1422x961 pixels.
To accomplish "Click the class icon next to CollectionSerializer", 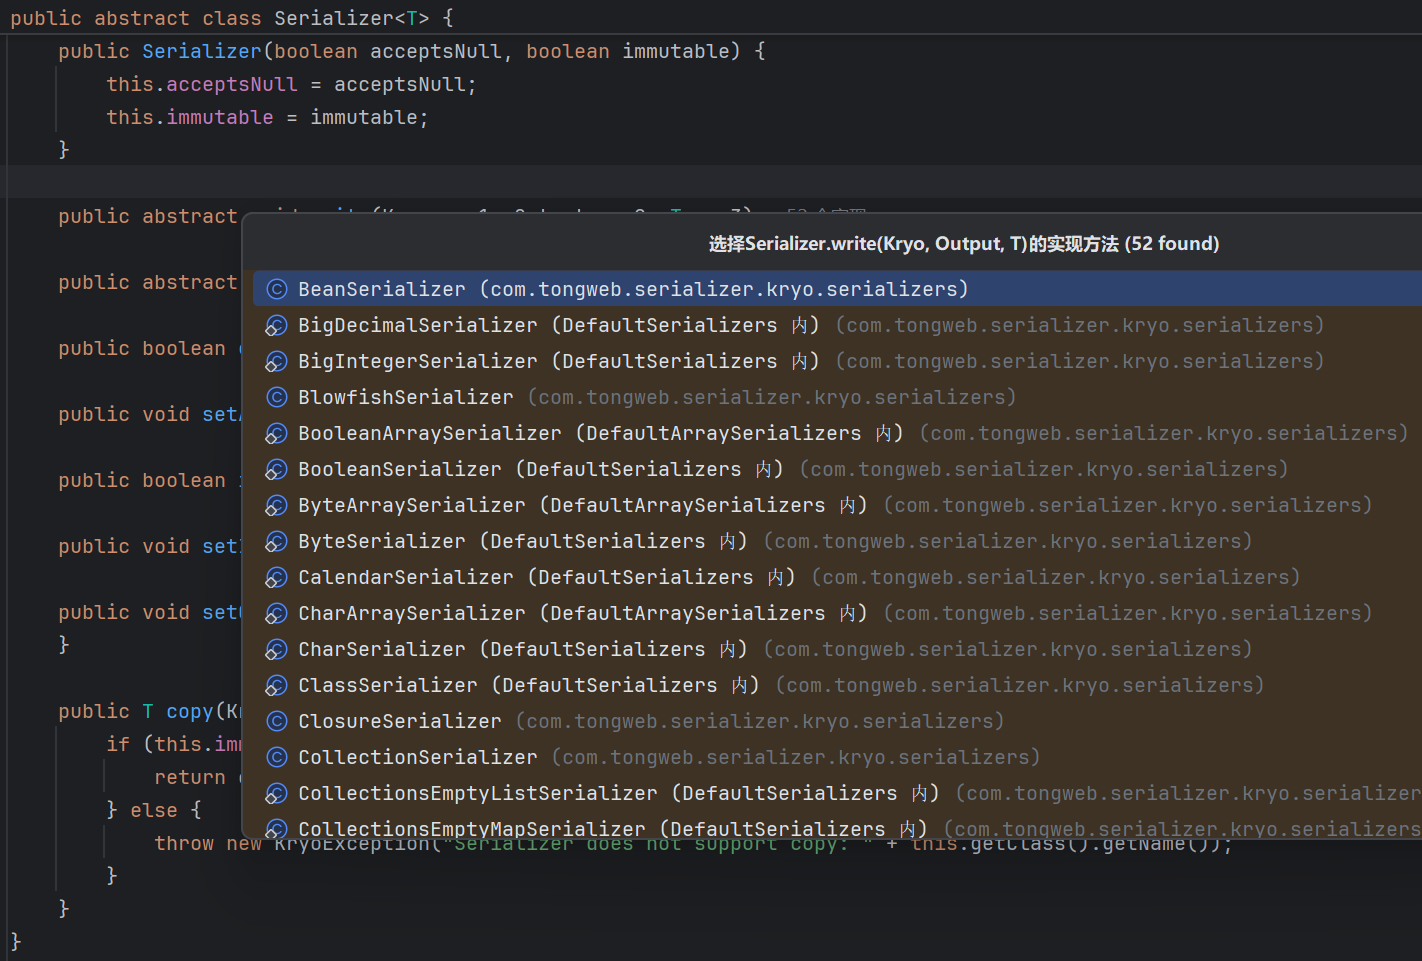I will tap(277, 757).
